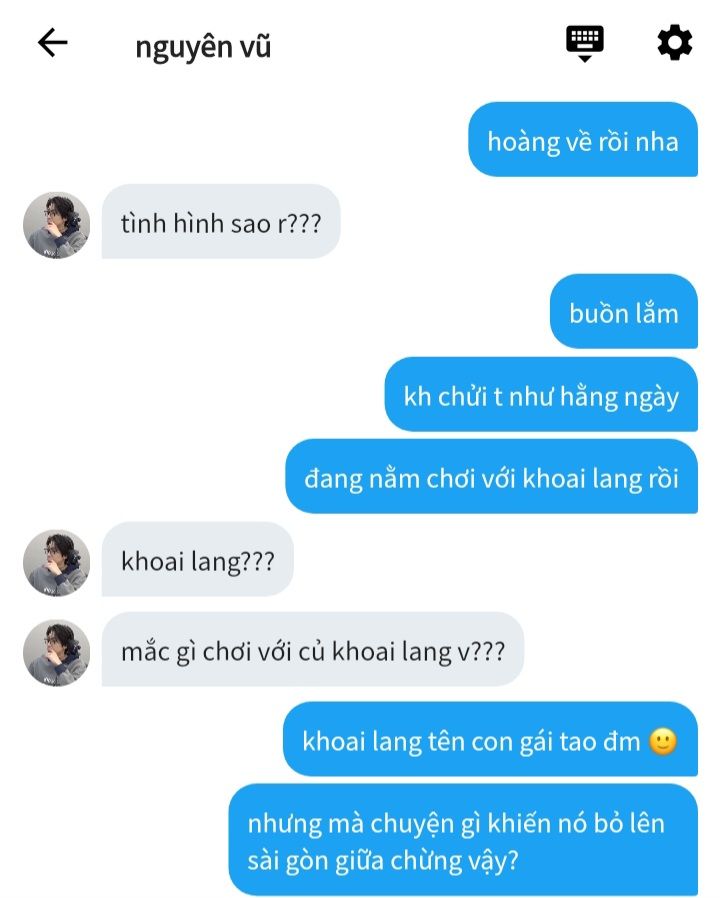The height and width of the screenshot is (898, 720).
Task: Tap the smiley emoji in the message
Action: tap(663, 742)
